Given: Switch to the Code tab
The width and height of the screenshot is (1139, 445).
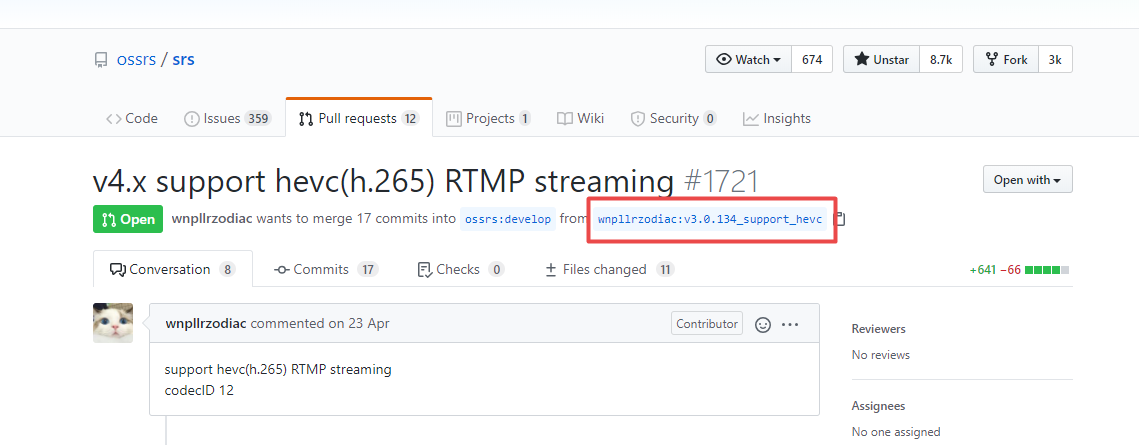Looking at the screenshot, I should (131, 118).
